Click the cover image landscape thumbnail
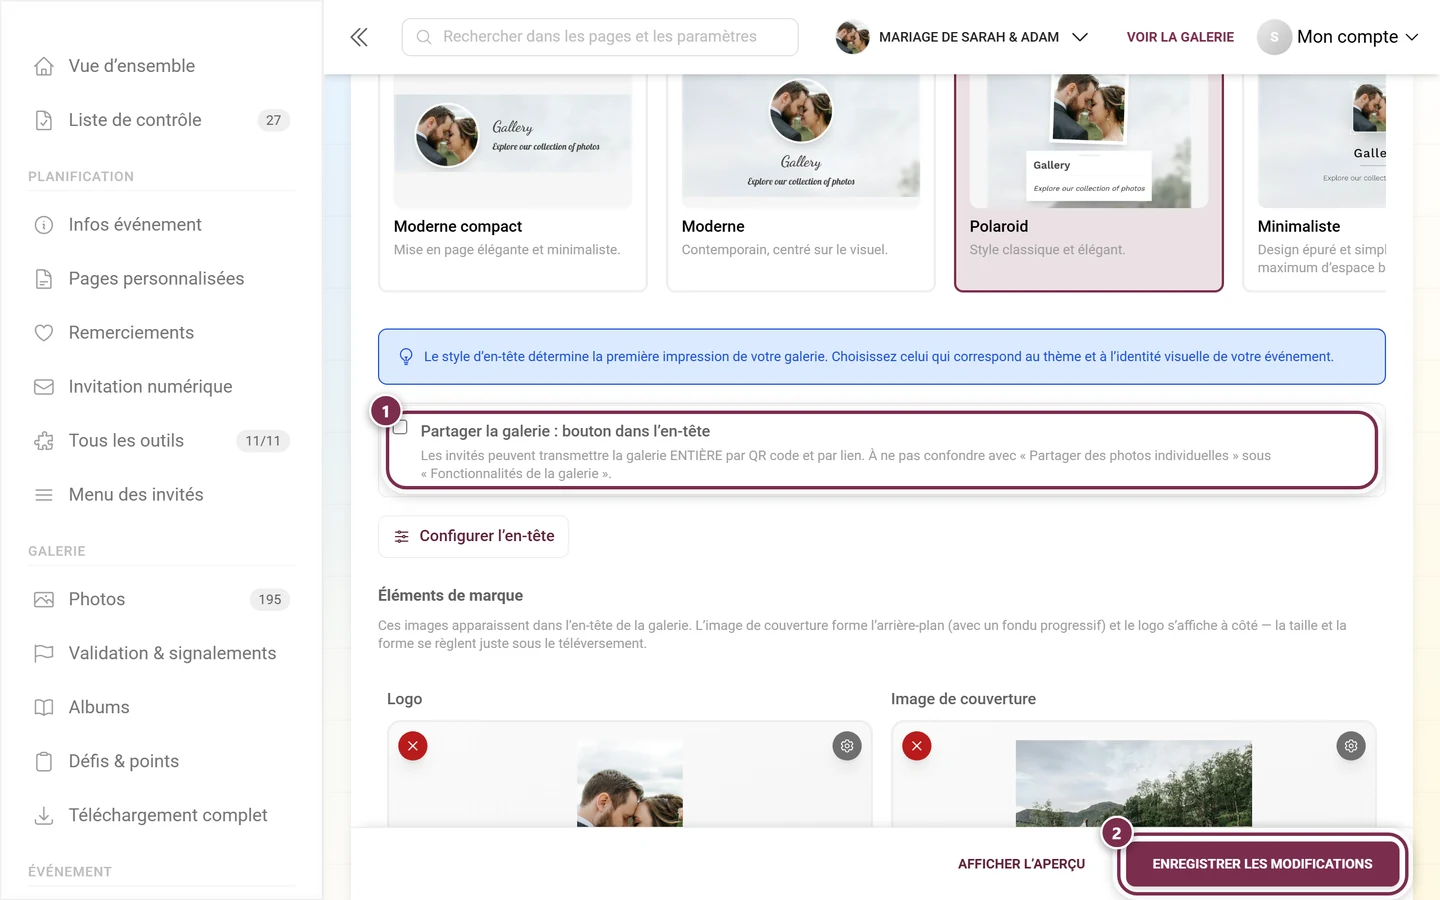The height and width of the screenshot is (900, 1440). pyautogui.click(x=1134, y=784)
